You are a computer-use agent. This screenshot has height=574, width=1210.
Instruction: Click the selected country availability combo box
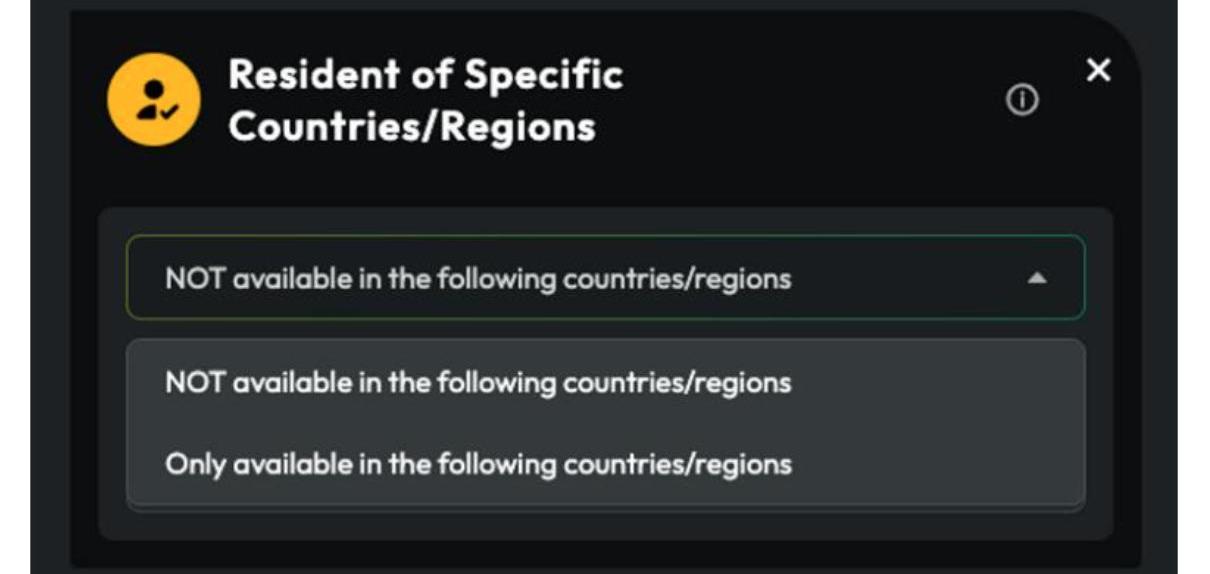(605, 278)
